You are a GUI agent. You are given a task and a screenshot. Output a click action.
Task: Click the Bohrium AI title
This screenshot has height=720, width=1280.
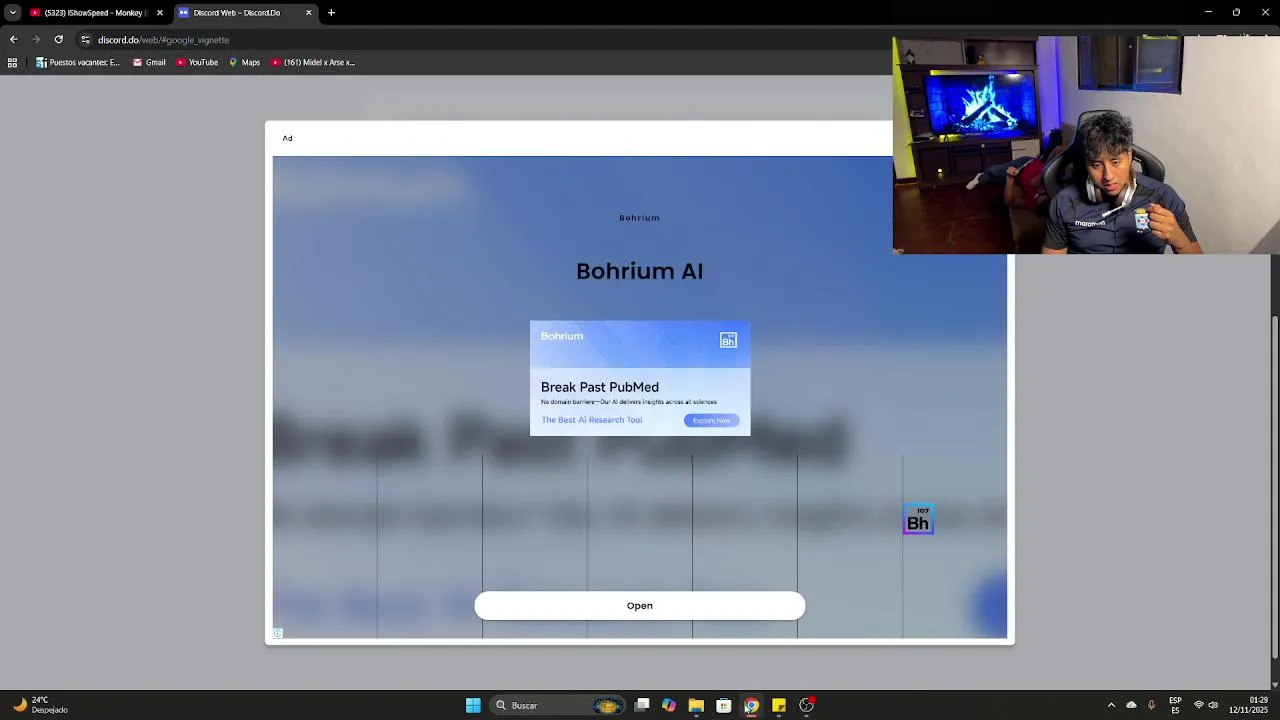click(640, 271)
